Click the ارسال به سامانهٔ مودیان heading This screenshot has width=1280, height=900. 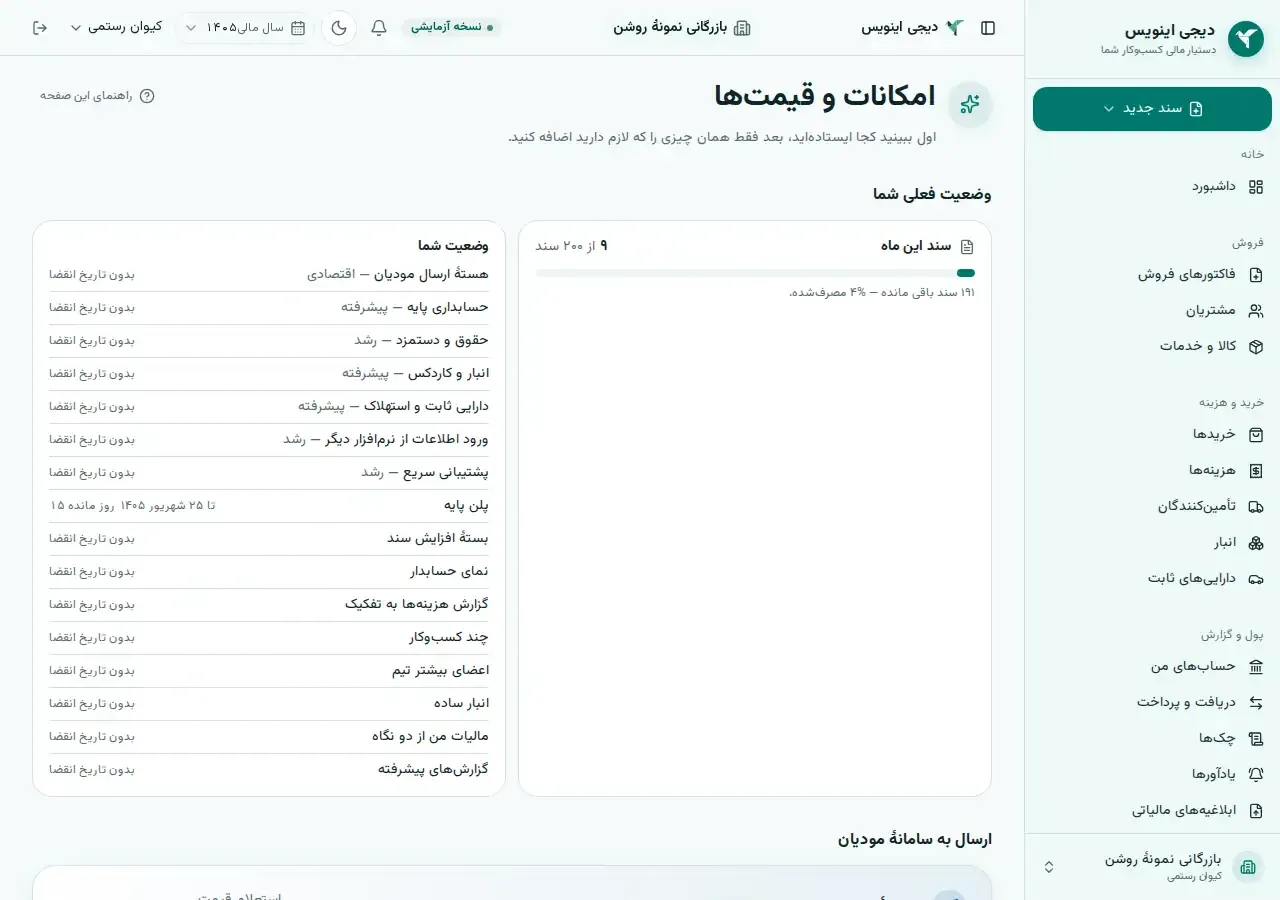915,840
